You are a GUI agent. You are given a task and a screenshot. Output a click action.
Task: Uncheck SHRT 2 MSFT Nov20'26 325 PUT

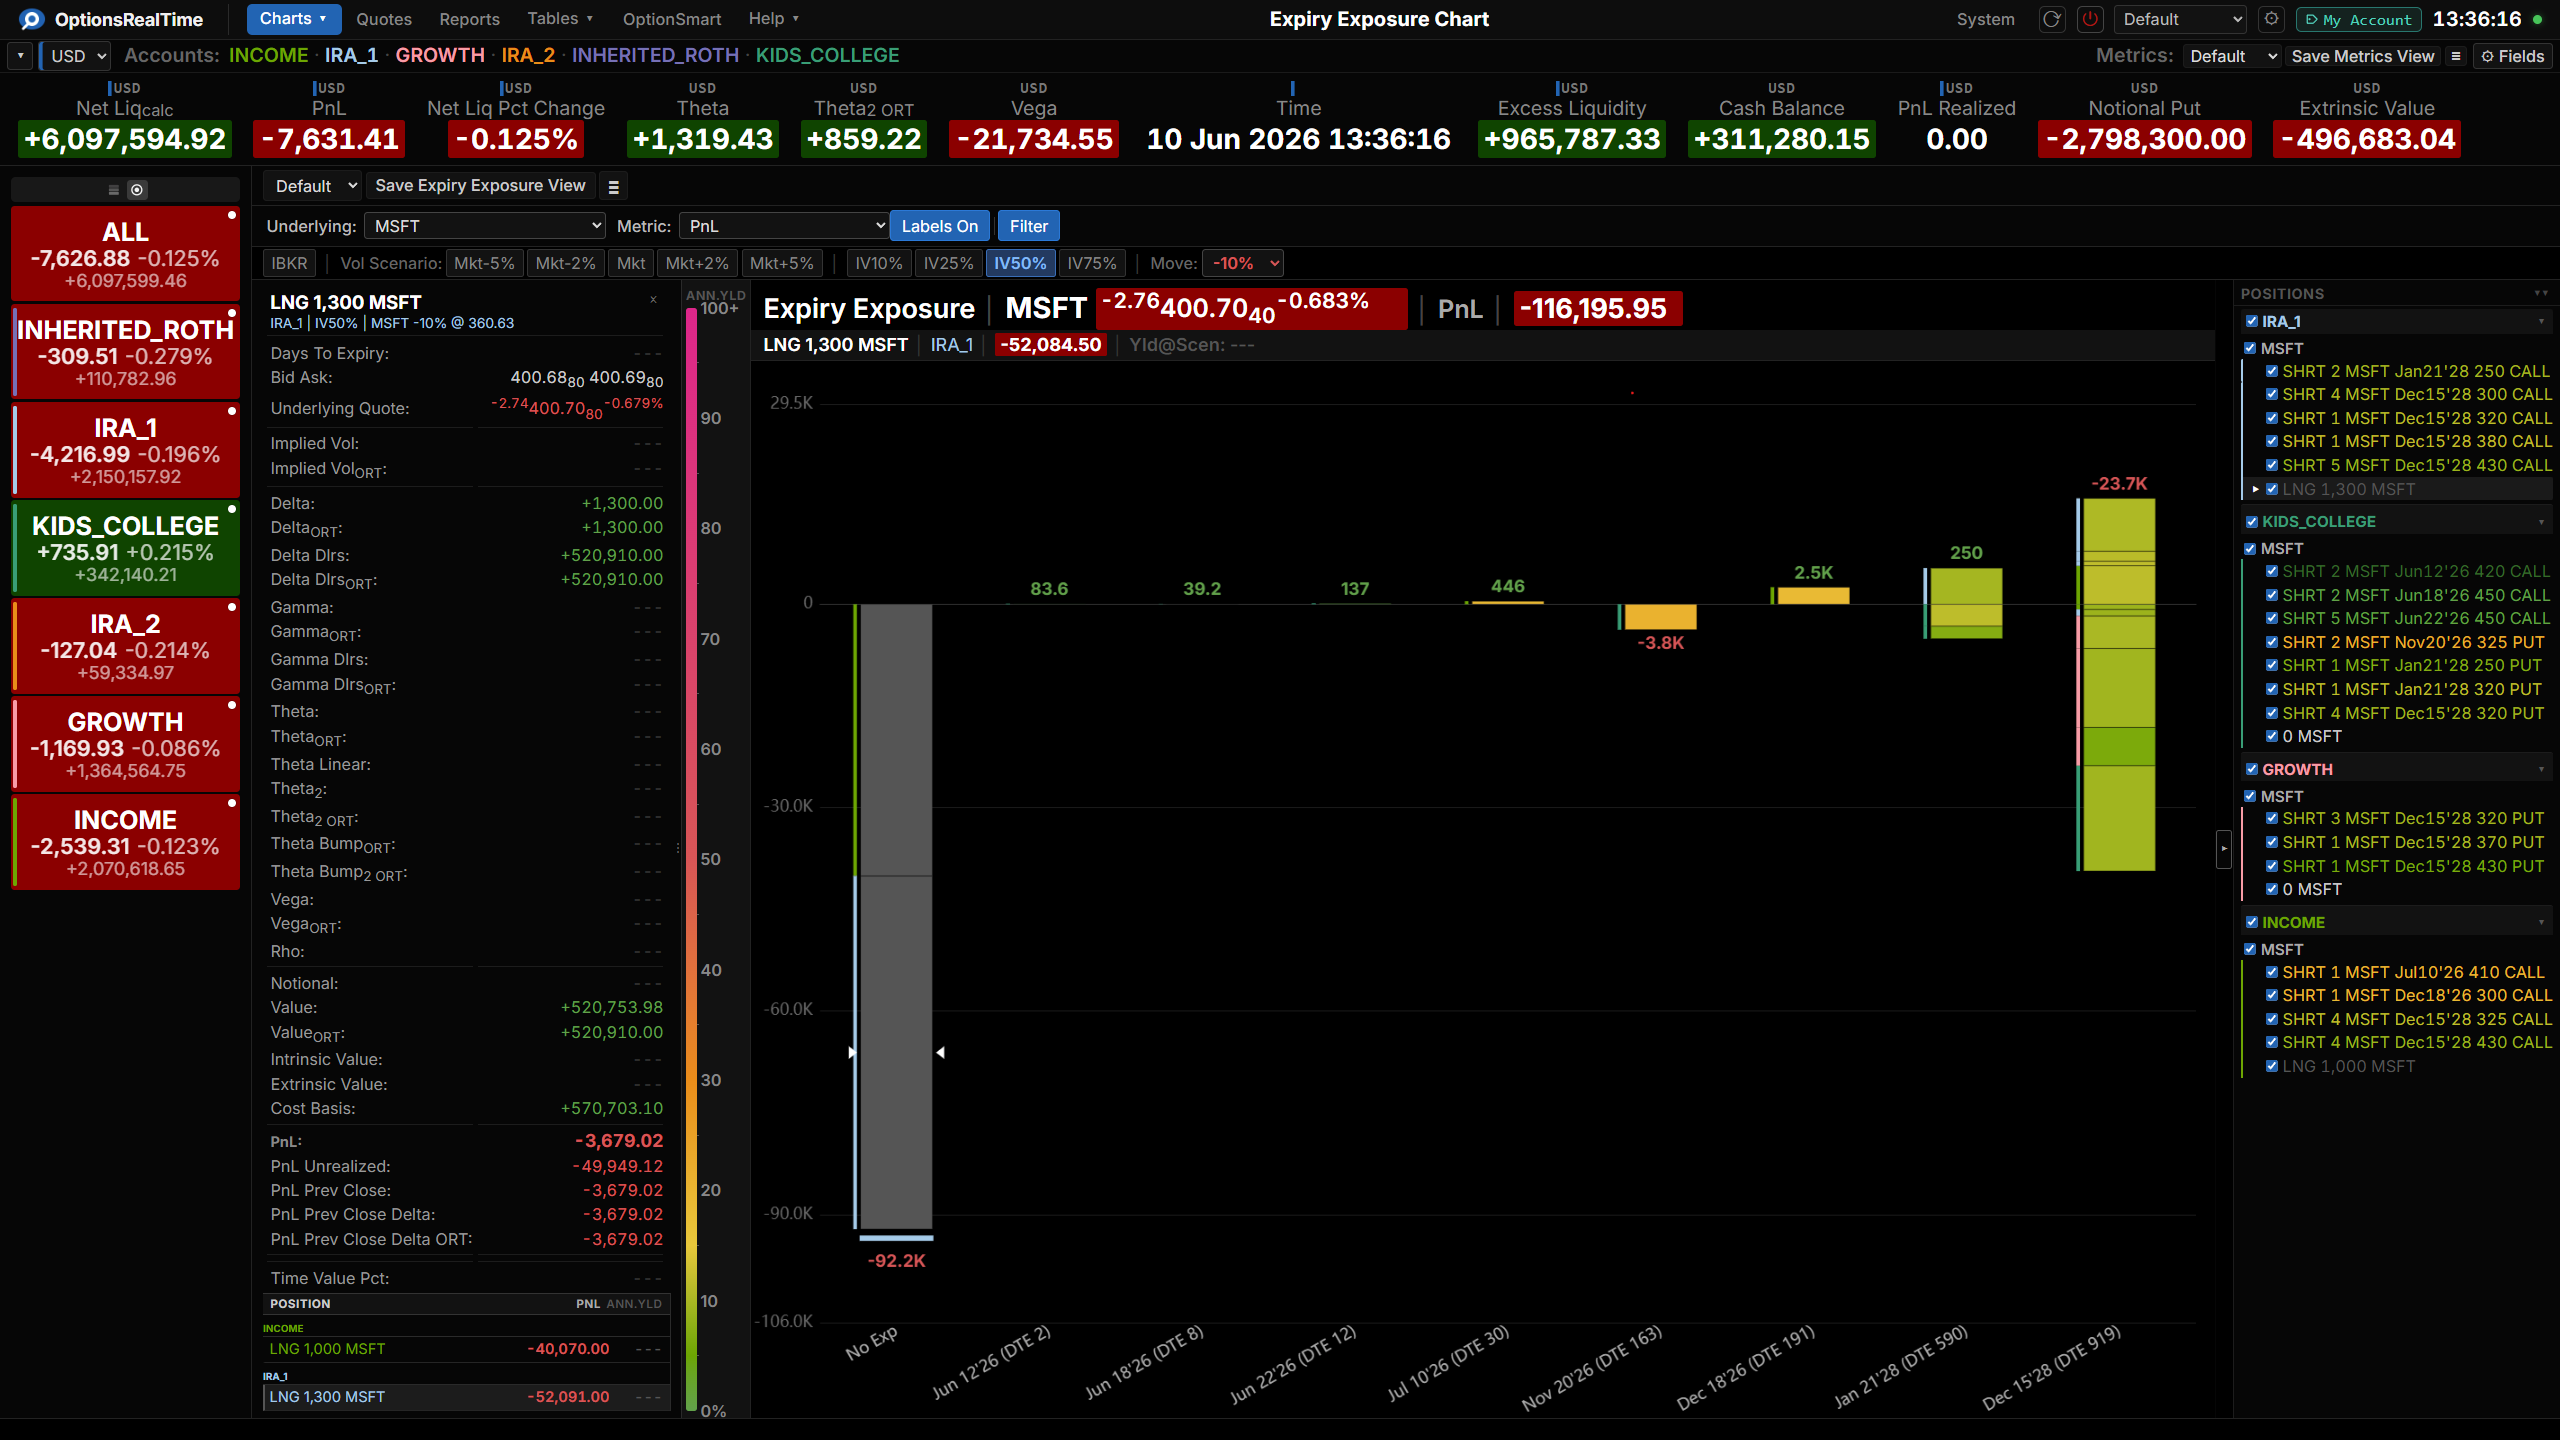pyautogui.click(x=2271, y=642)
